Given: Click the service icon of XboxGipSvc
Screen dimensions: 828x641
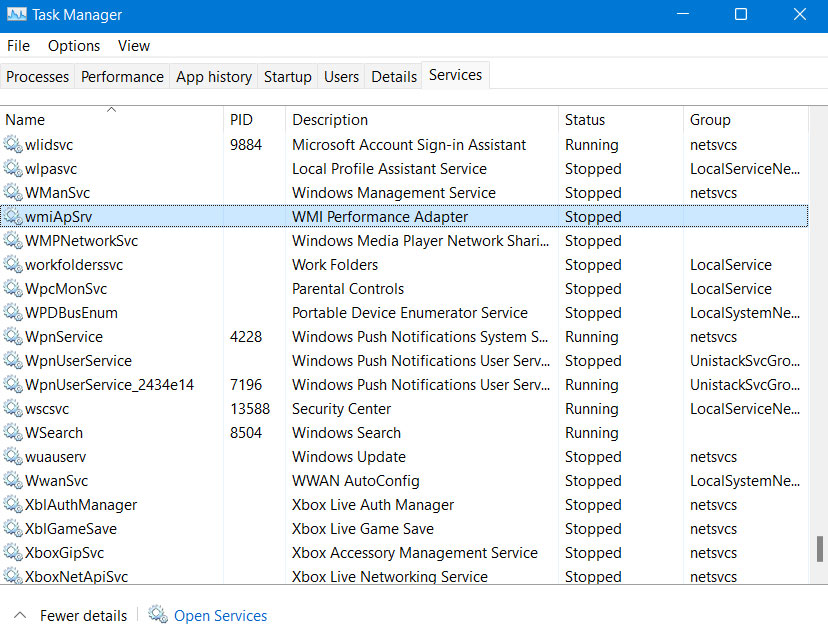Looking at the screenshot, I should pos(13,552).
